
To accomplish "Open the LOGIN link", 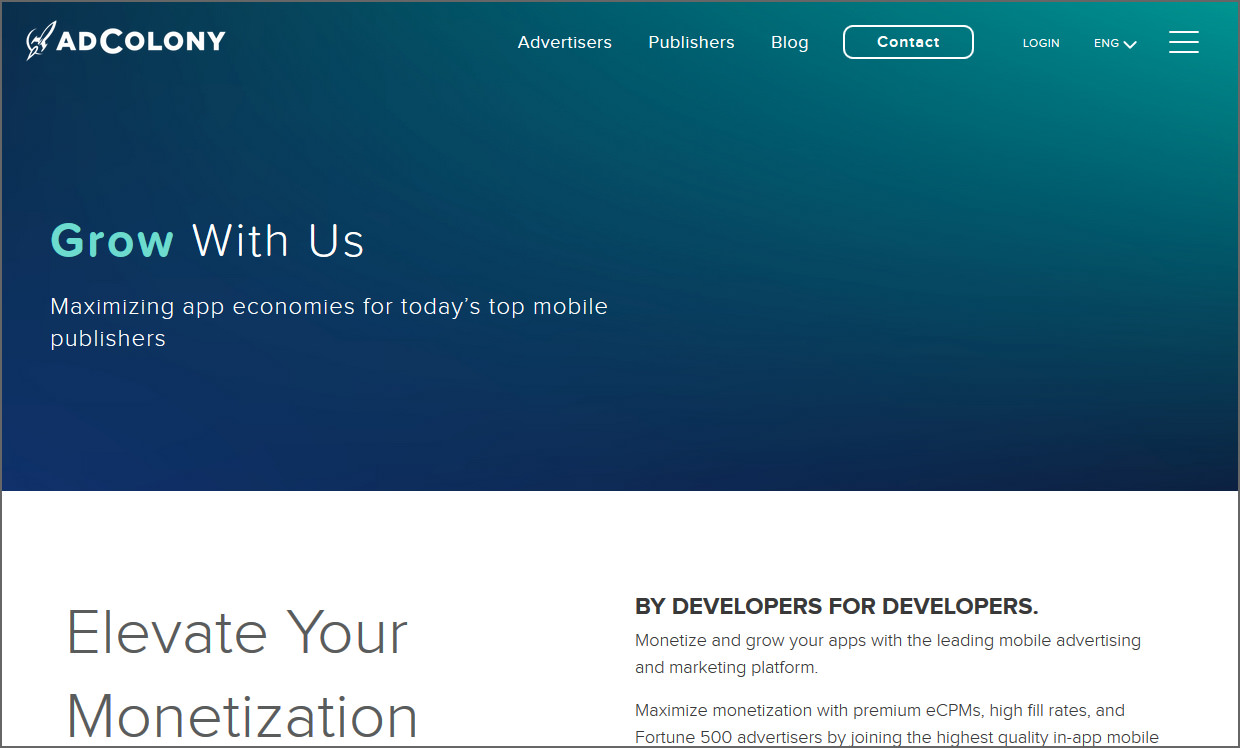I will click(1041, 43).
